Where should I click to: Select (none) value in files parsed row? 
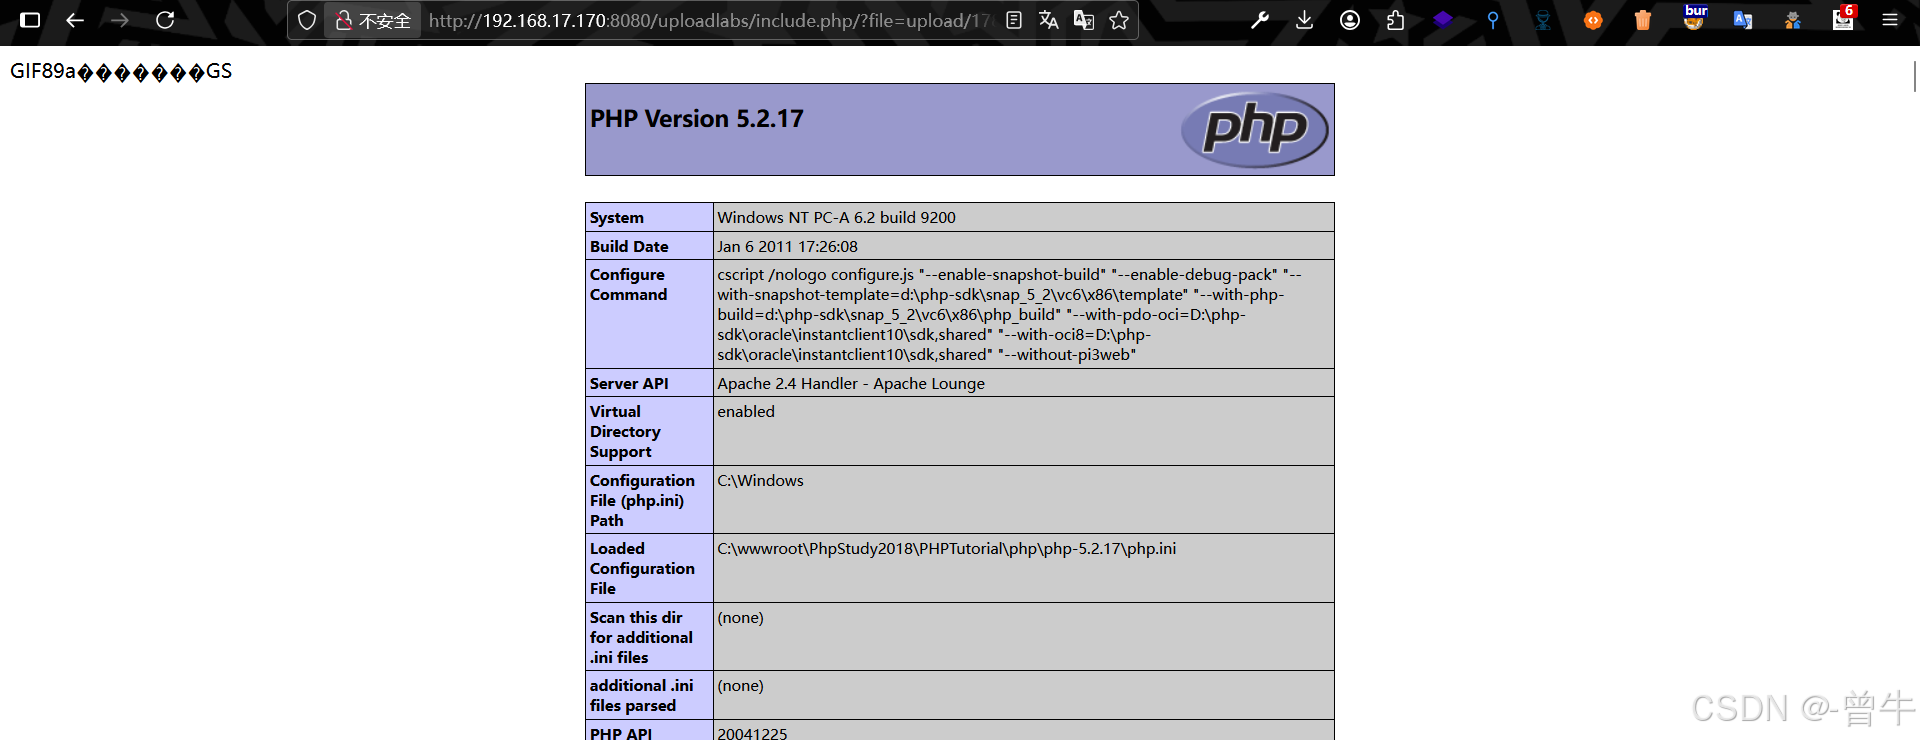740,685
